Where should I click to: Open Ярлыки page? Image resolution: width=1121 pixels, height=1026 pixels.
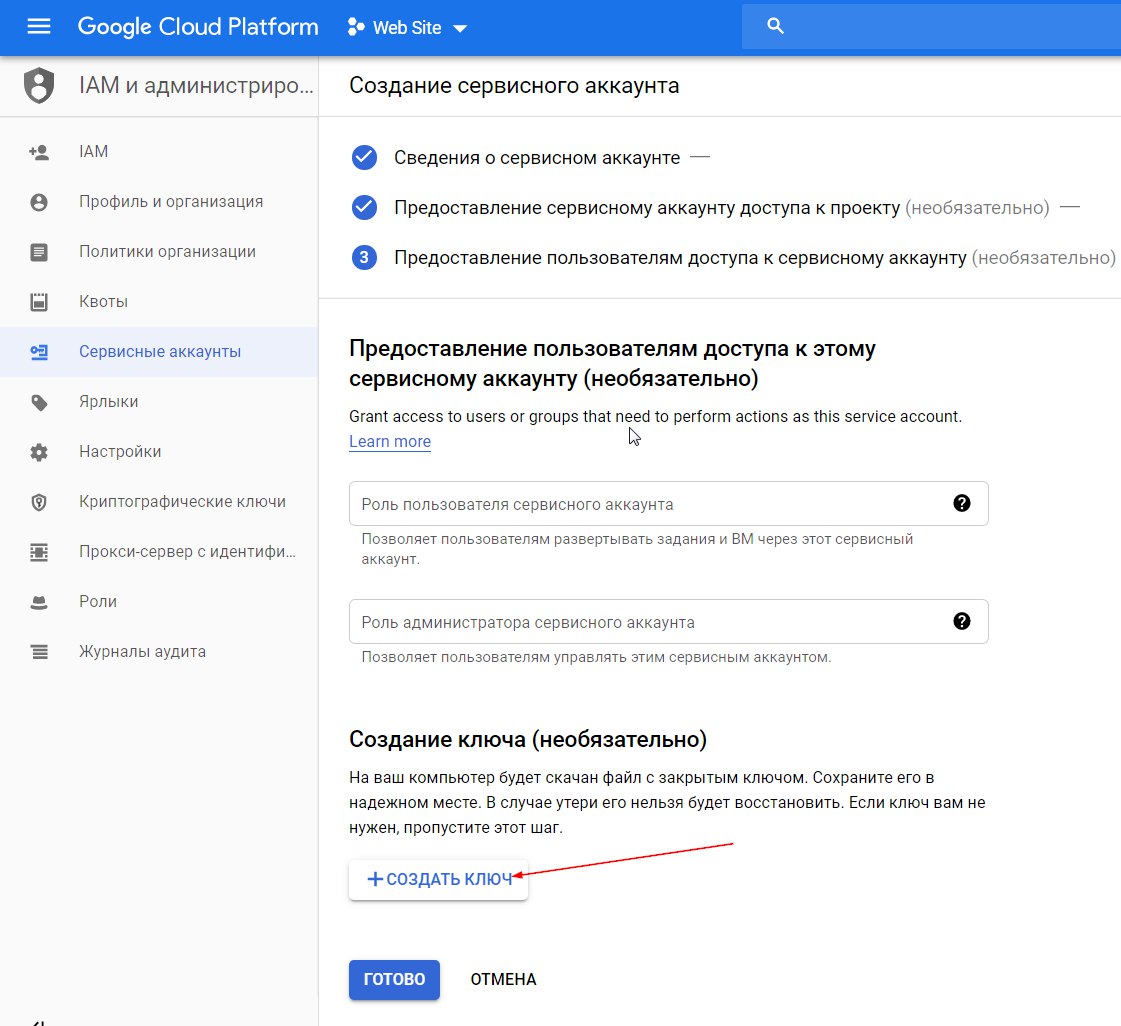159,402
